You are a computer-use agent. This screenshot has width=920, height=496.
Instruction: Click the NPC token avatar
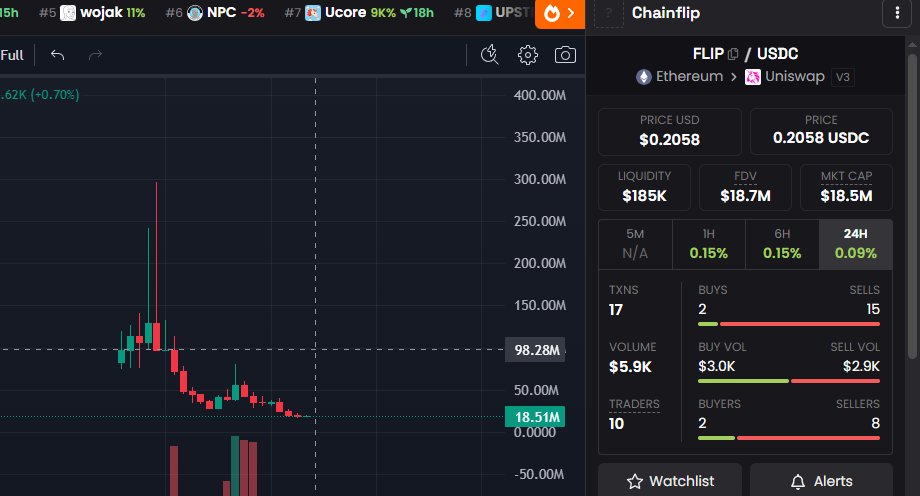(195, 13)
